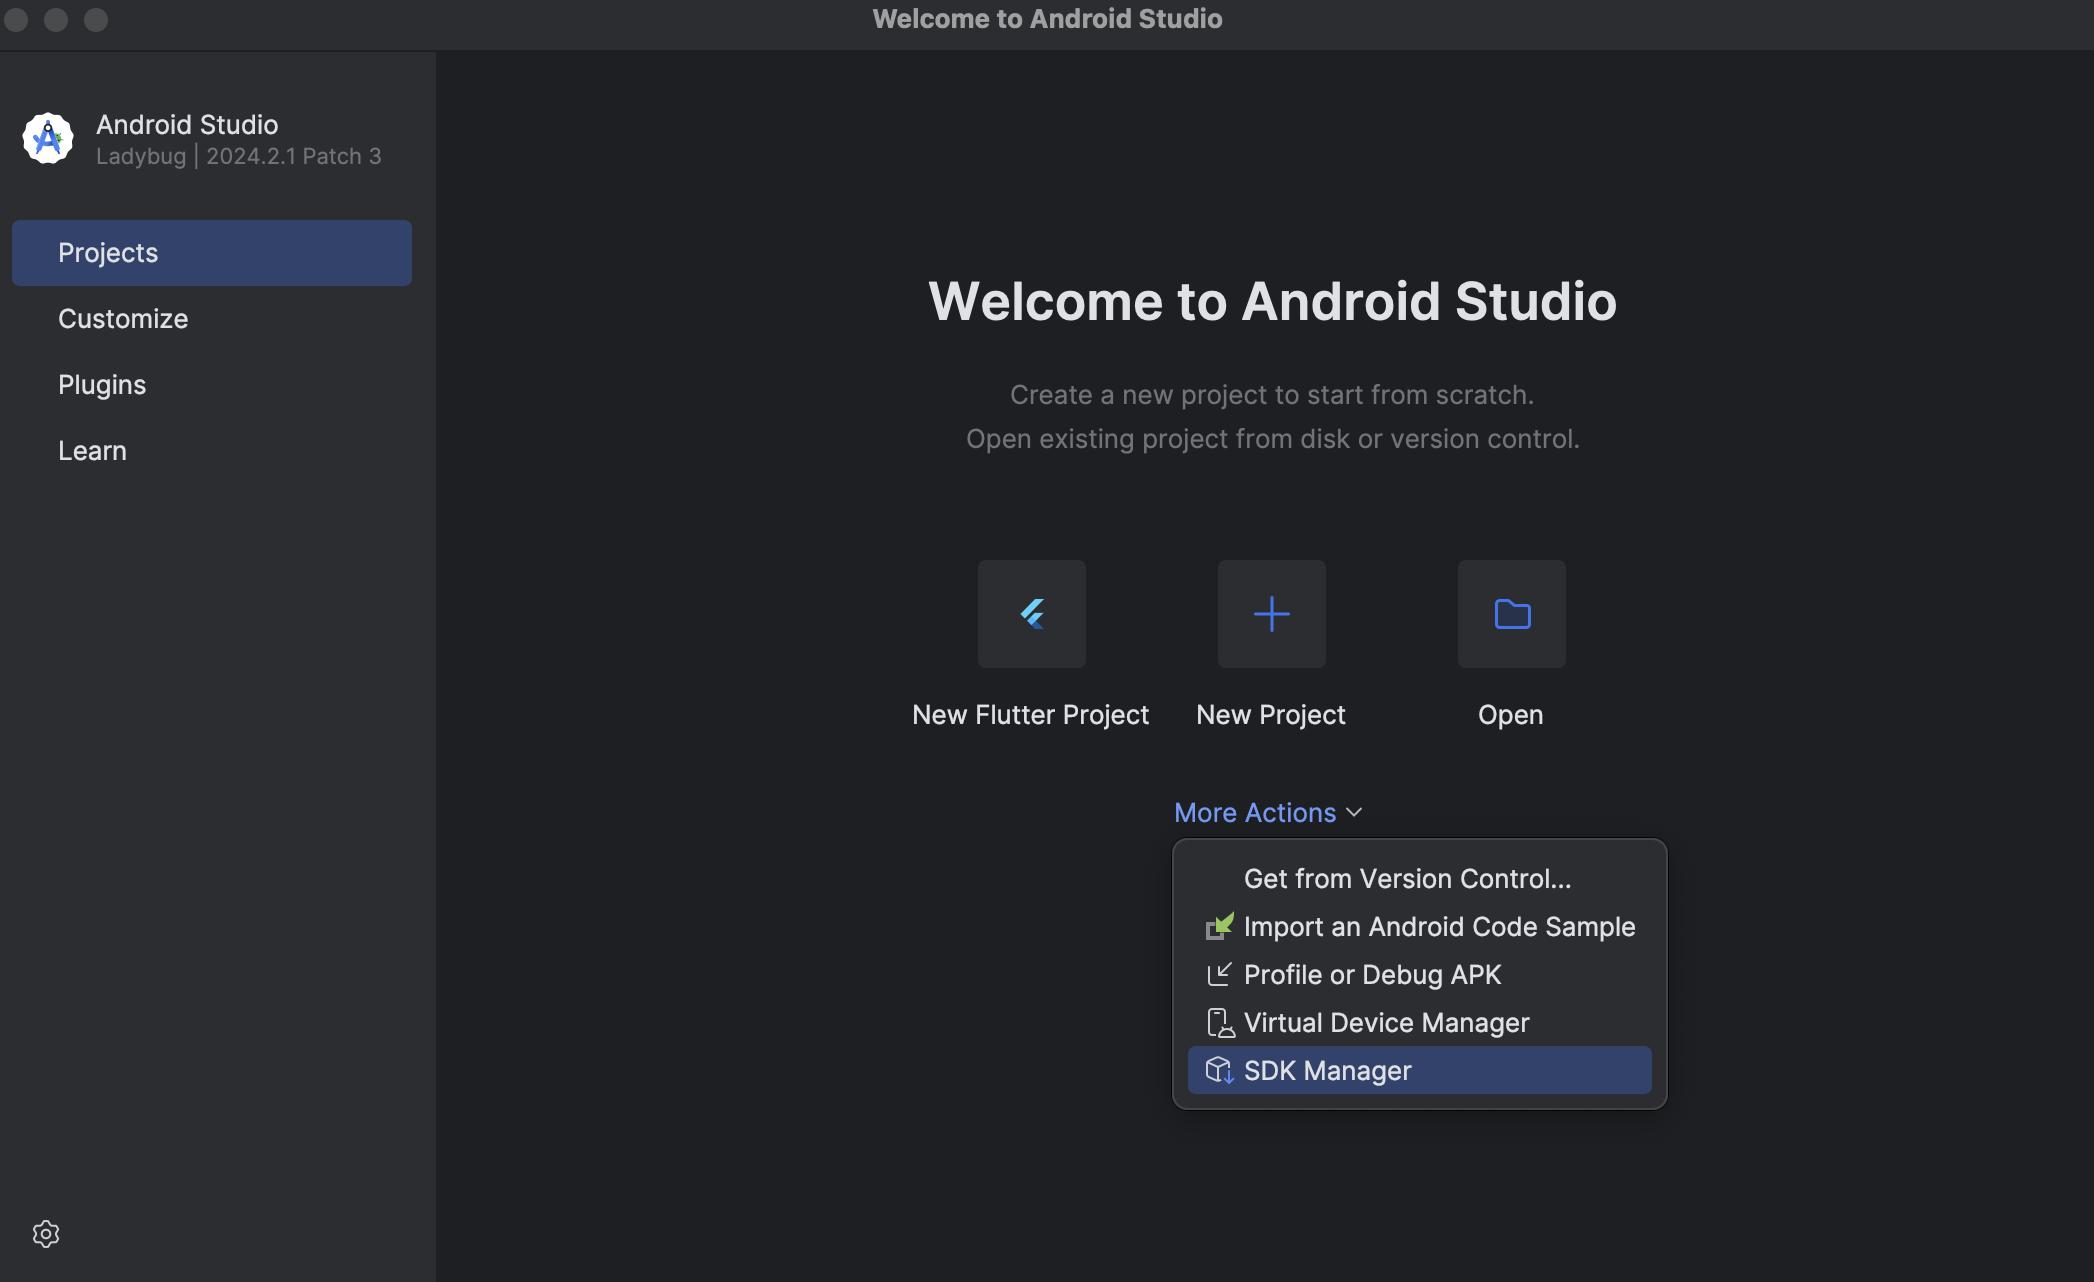Choose the Profile or Debug APK entry
The height and width of the screenshot is (1282, 2094).
coord(1420,975)
